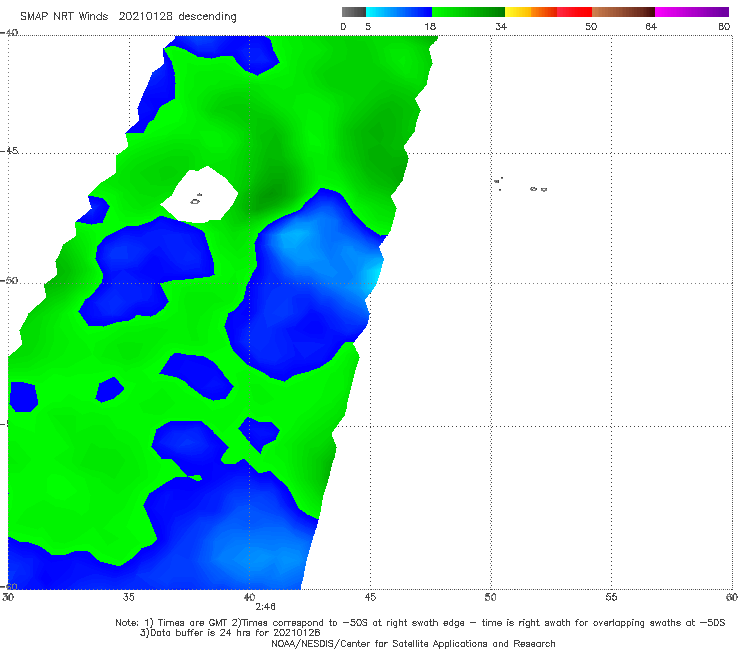Screen dimensions: 740x650
Task: Click the swath time label '2:46'
Action: [265, 607]
